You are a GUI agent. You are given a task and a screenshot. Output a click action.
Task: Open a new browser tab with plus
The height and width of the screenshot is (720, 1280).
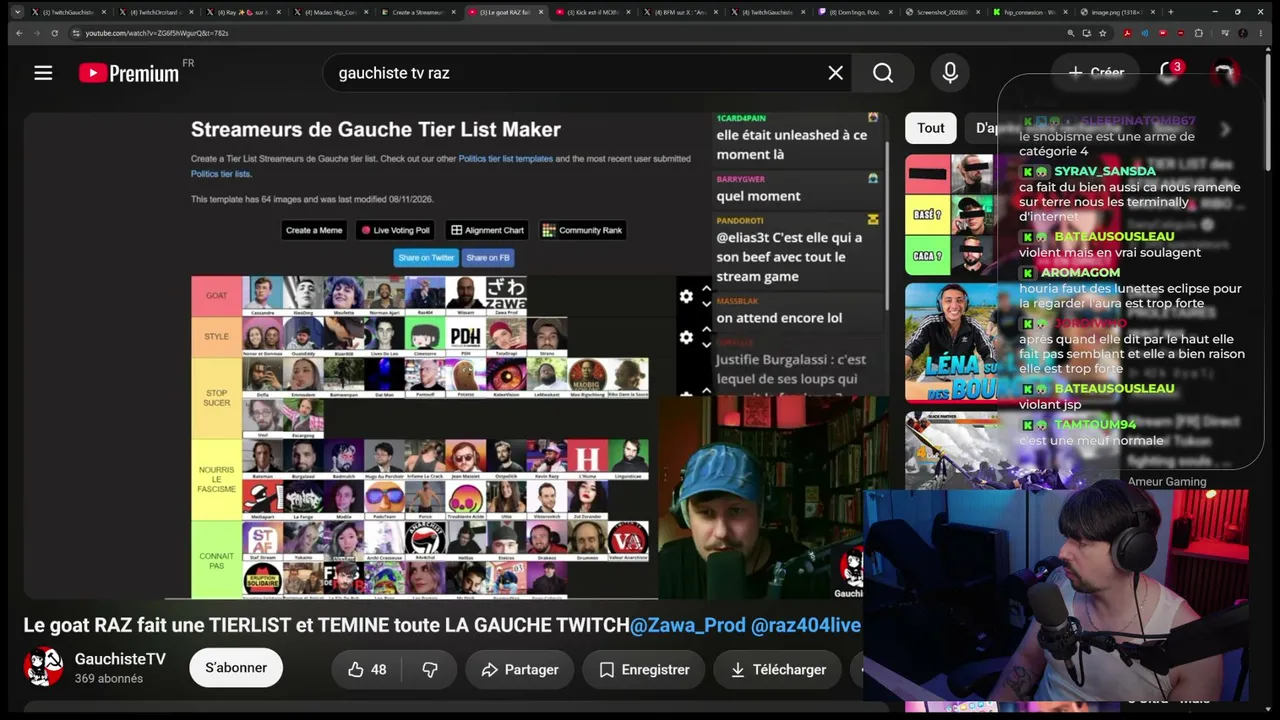pyautogui.click(x=1171, y=12)
